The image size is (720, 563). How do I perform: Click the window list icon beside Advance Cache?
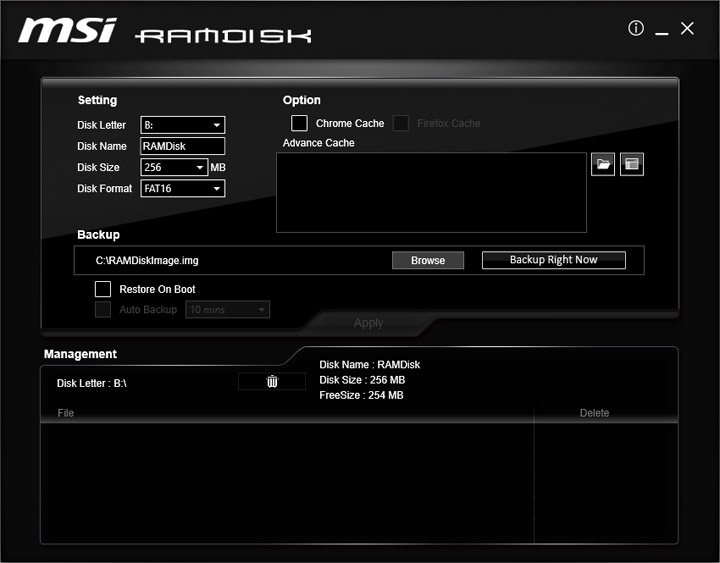point(631,164)
